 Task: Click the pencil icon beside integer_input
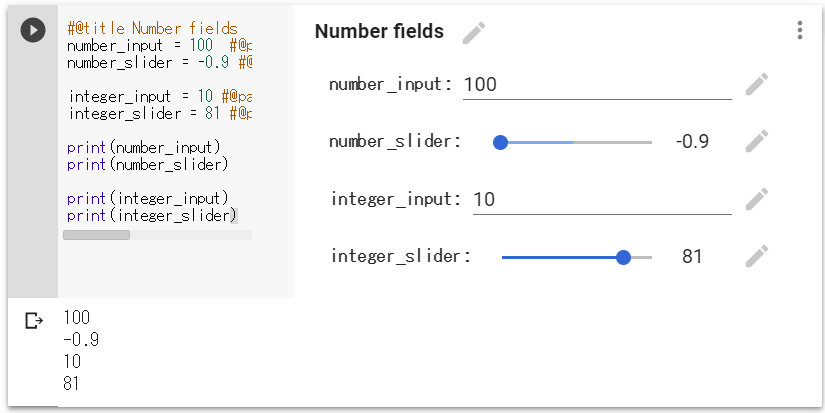tap(757, 199)
